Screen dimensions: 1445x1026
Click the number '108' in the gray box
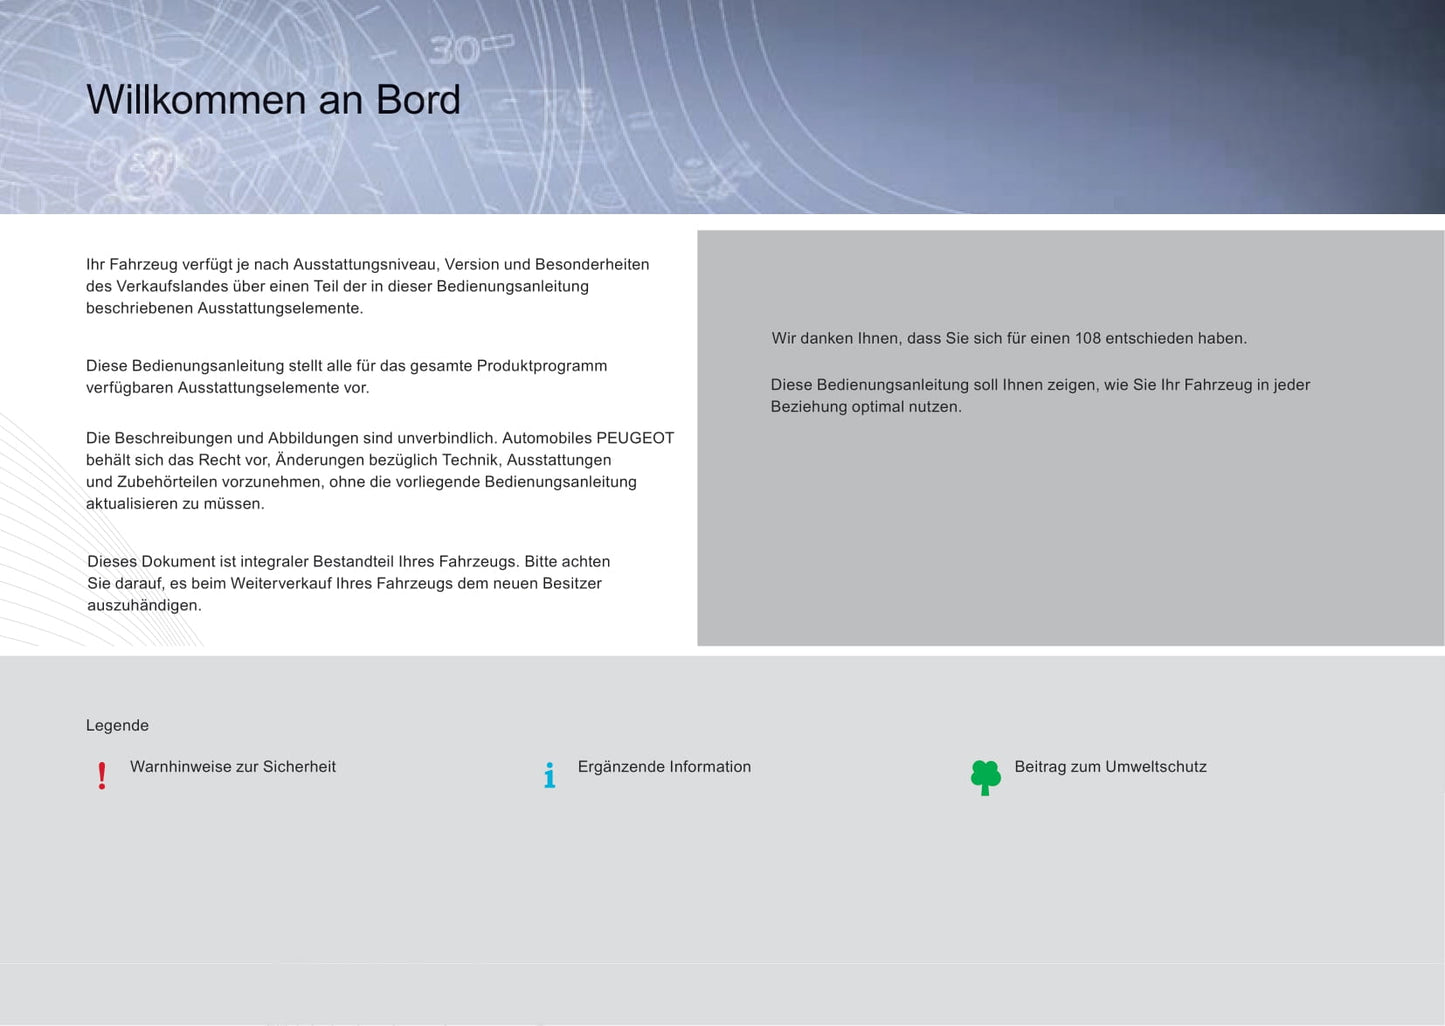[x=1087, y=339]
